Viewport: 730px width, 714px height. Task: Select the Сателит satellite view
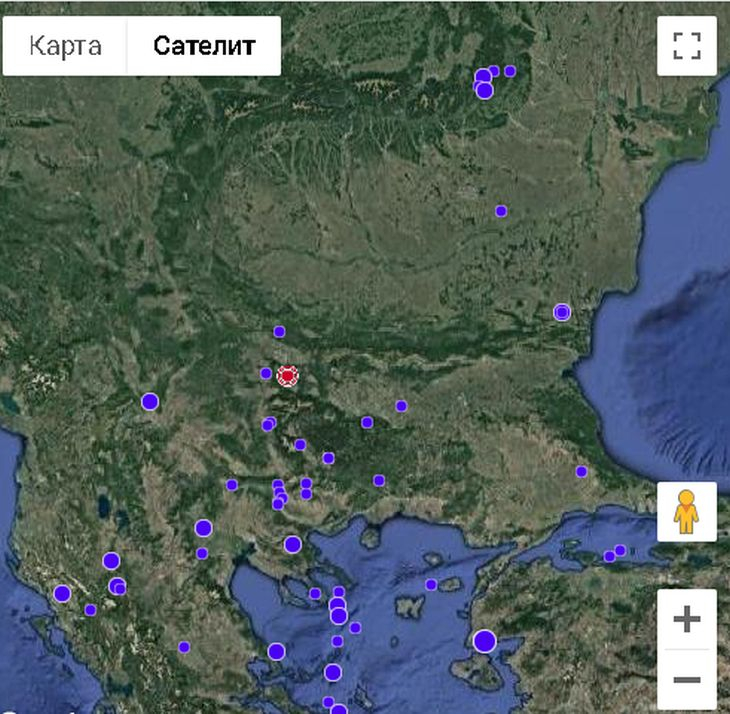click(x=204, y=46)
